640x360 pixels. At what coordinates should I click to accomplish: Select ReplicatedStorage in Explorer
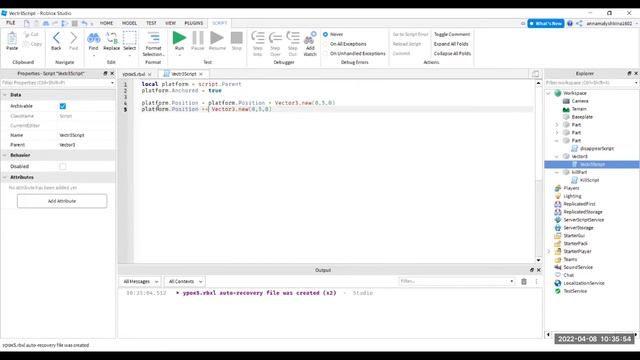click(x=582, y=212)
